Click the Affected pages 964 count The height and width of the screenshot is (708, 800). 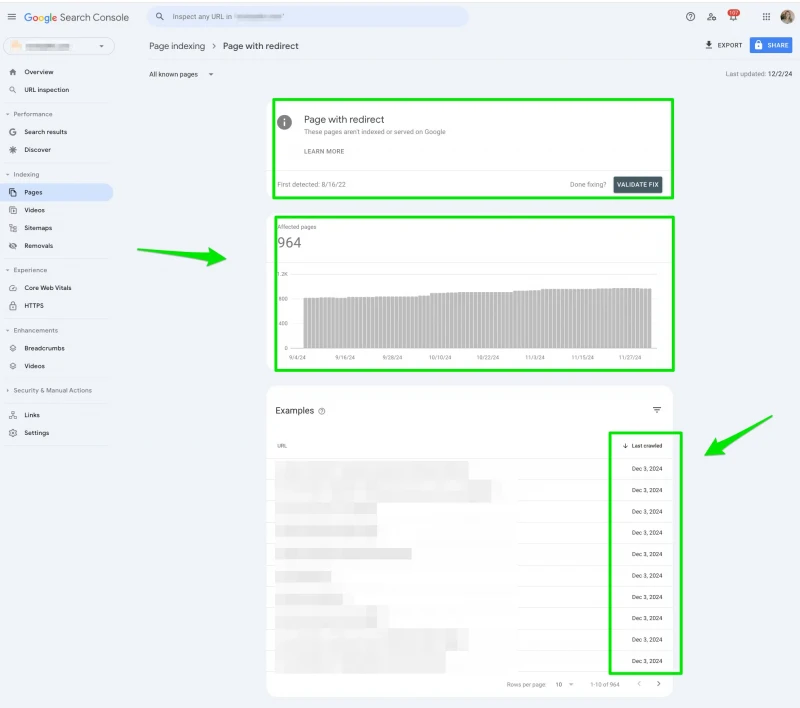click(289, 243)
